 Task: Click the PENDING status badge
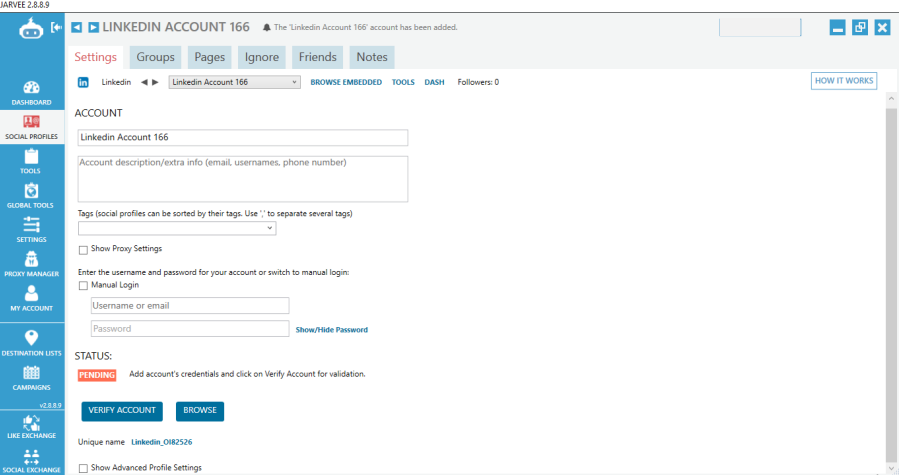click(97, 375)
